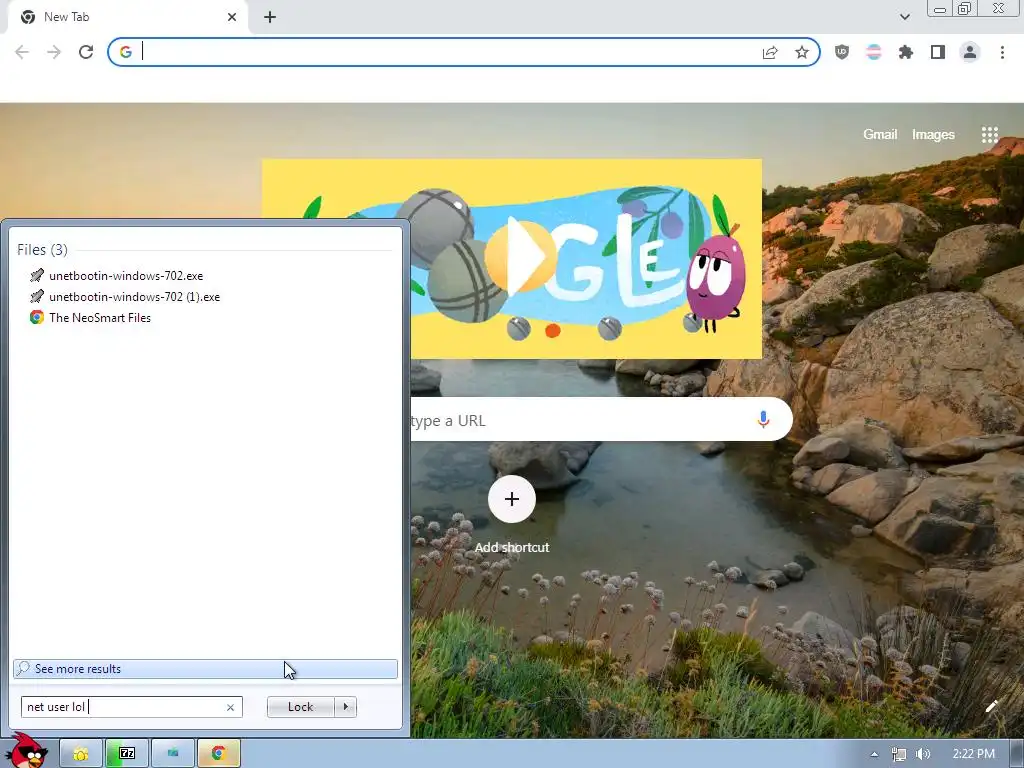Click the Lock button
Image resolution: width=1024 pixels, height=768 pixels.
[300, 707]
